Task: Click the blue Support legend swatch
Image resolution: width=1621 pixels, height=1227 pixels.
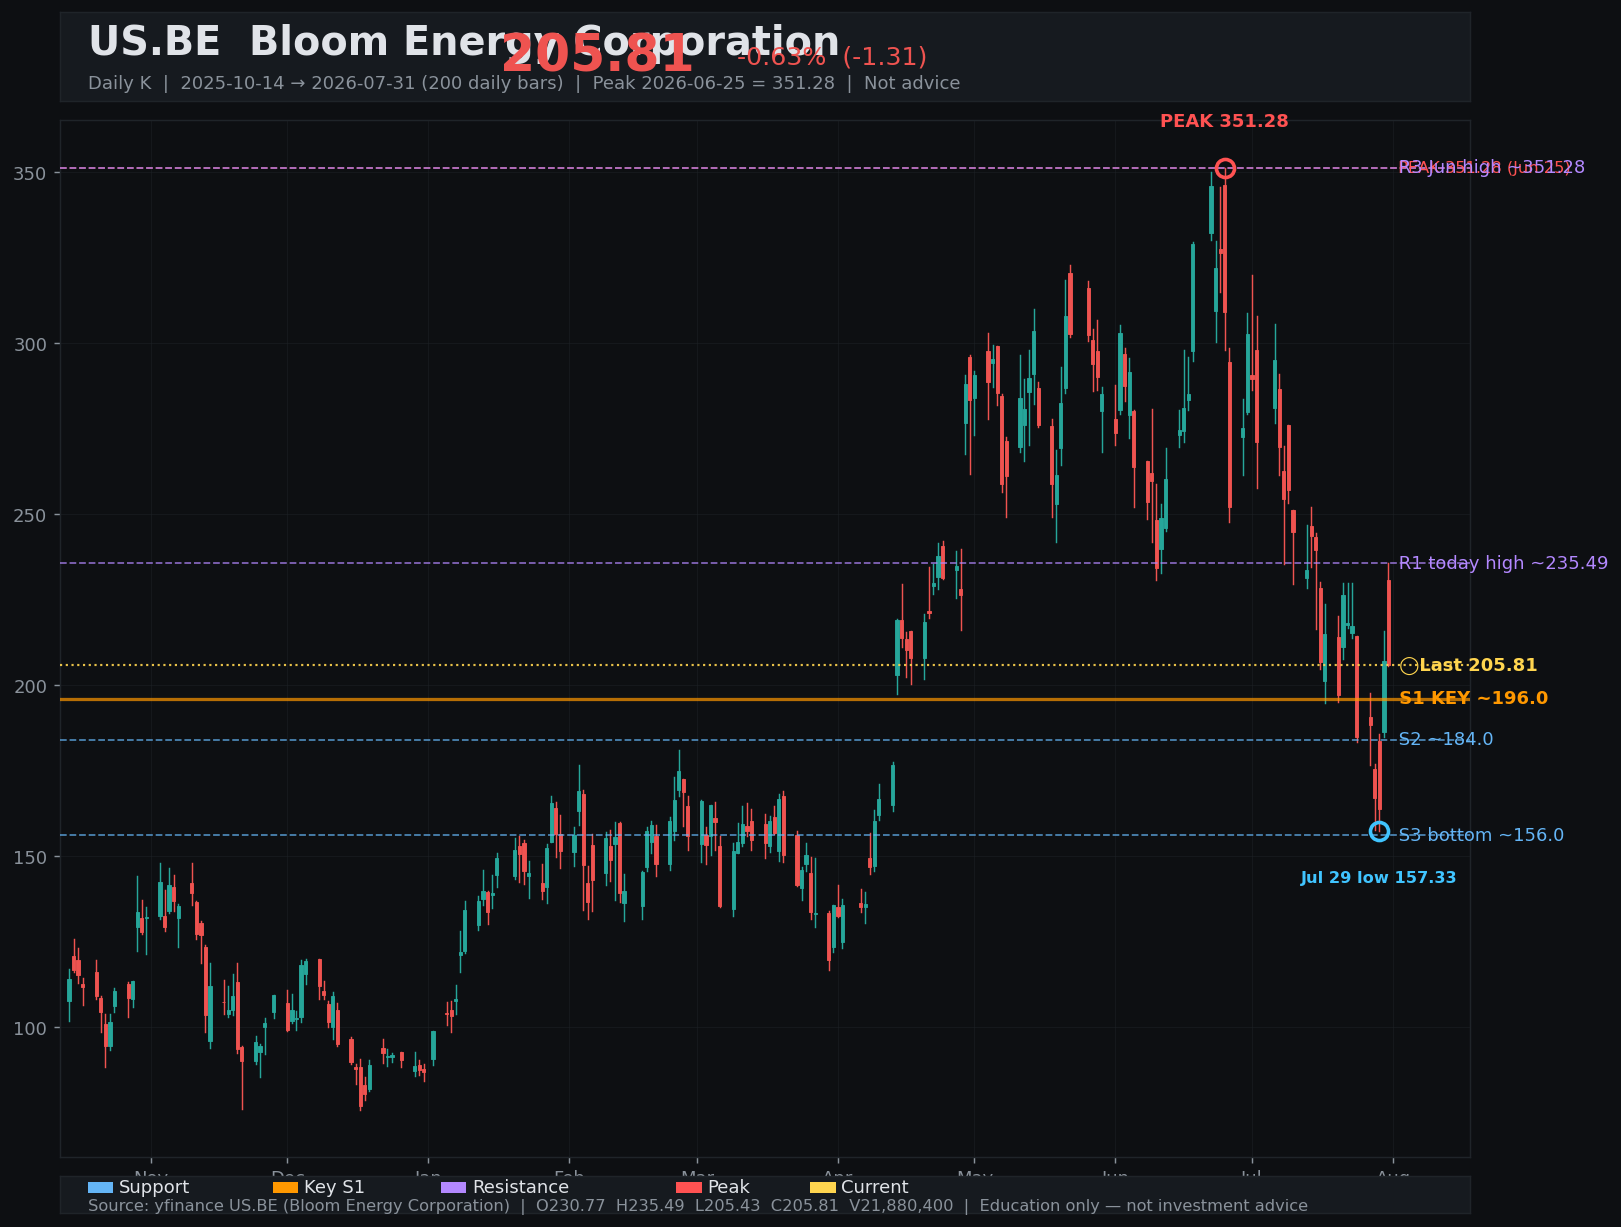Action: (100, 1187)
